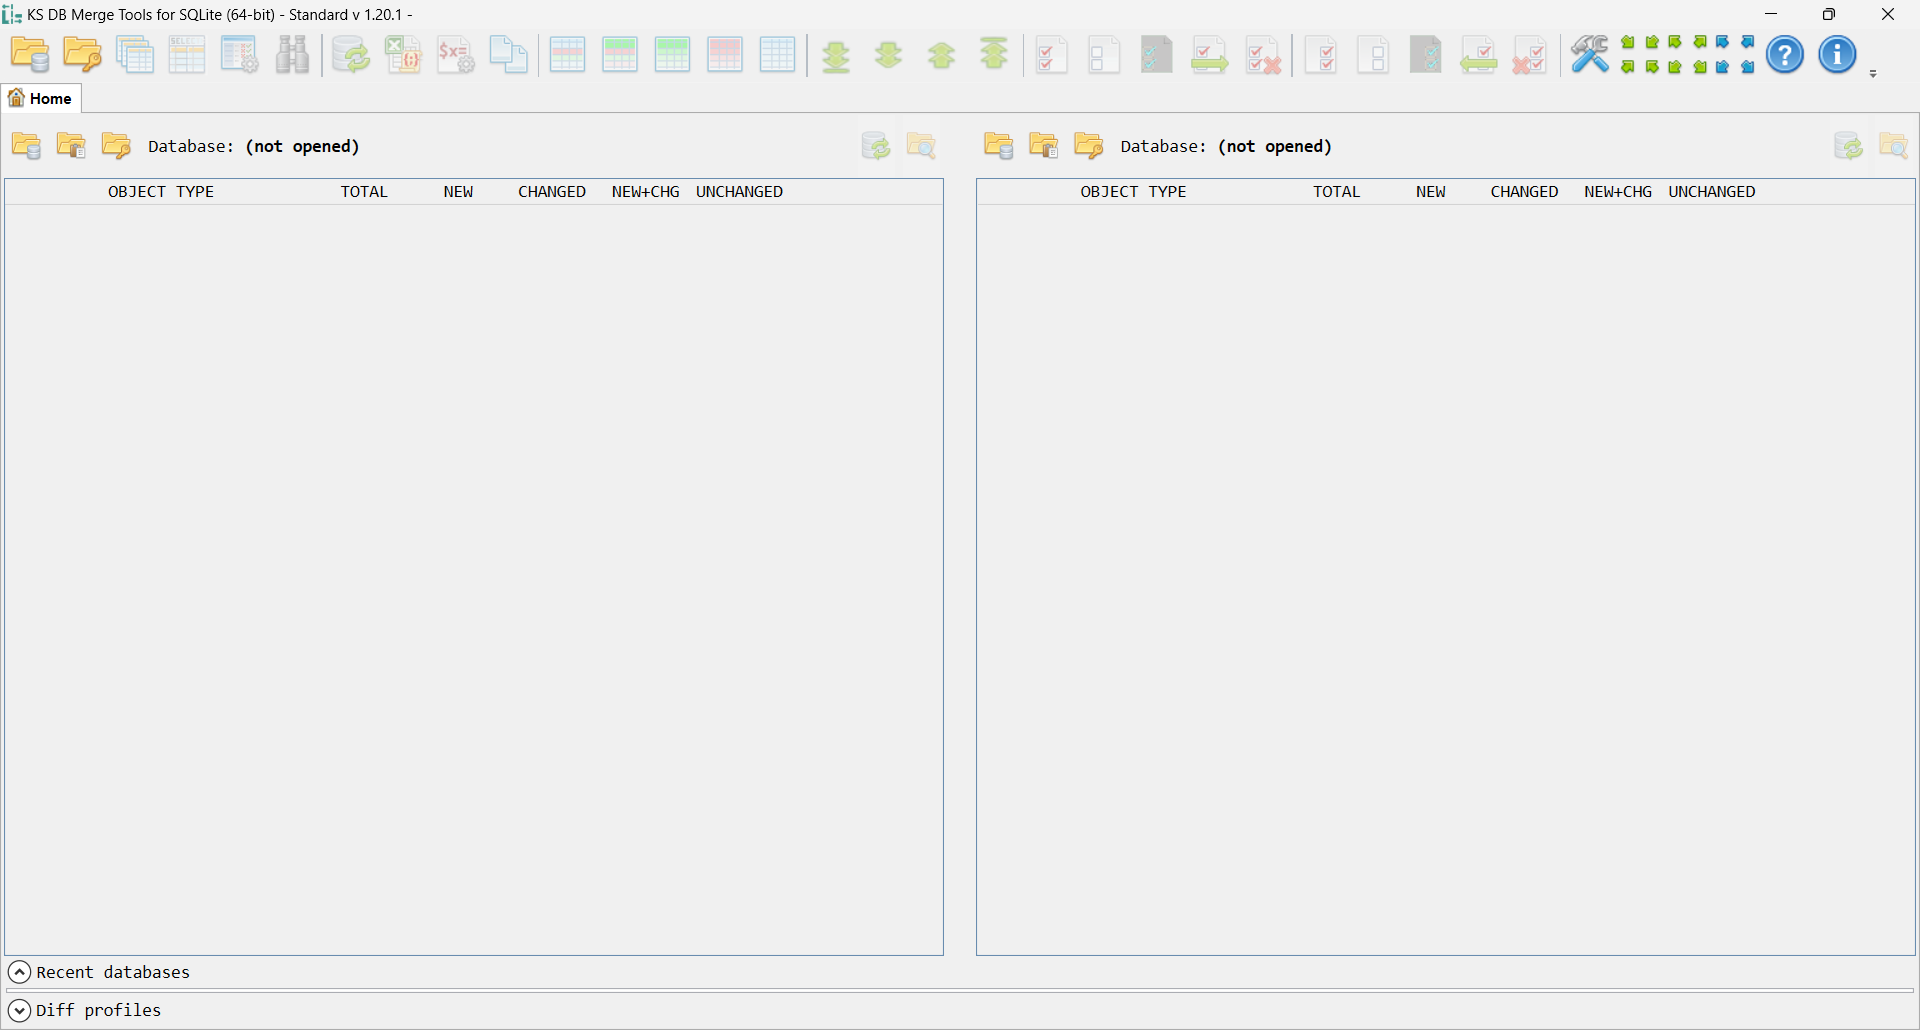Switch to the Home tab
Screen dimensions: 1920x1030
pos(41,98)
